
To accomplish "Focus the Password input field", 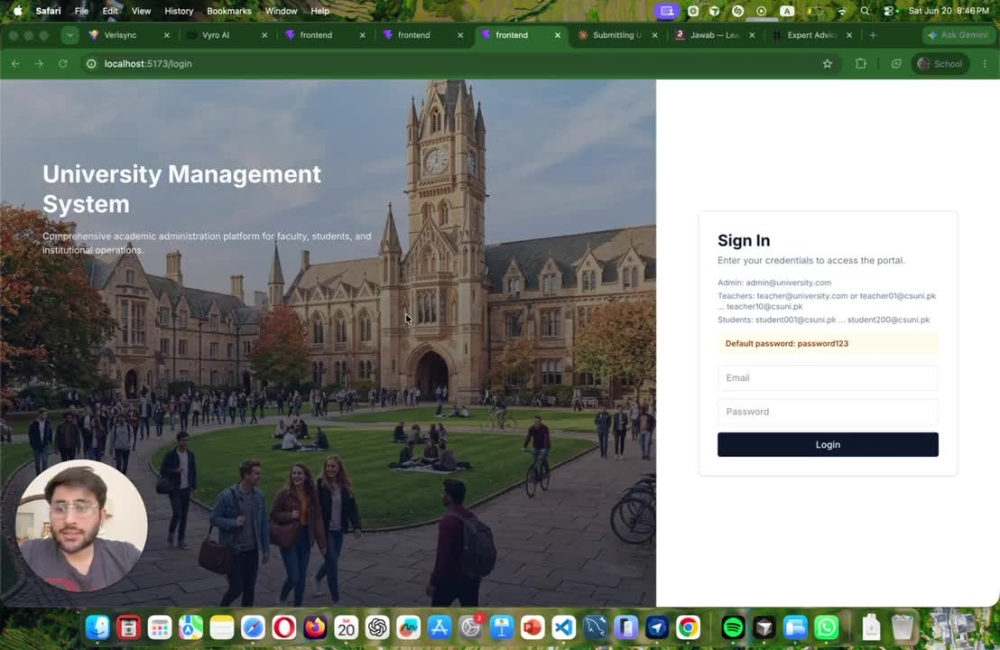I will pyautogui.click(x=828, y=412).
